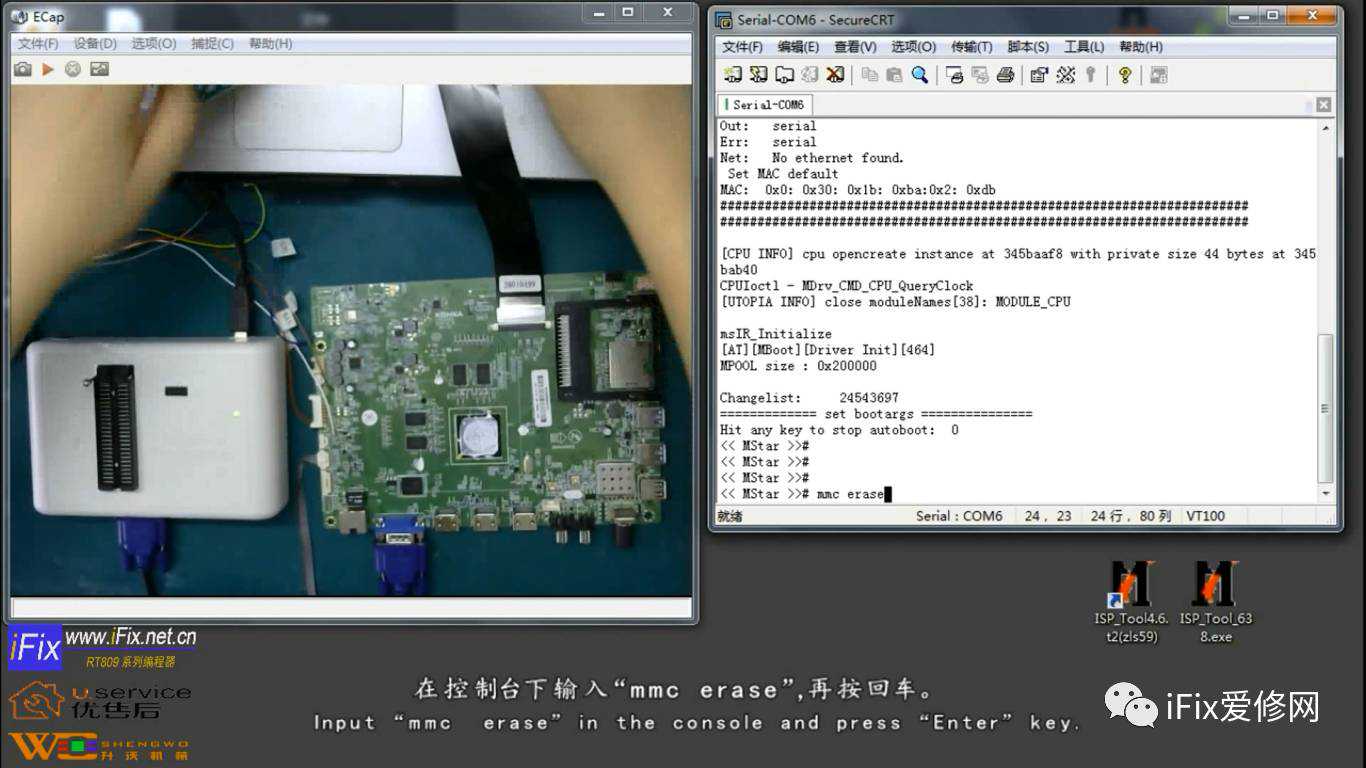The height and width of the screenshot is (768, 1366).
Task: Click the camera snapshot icon in ECap
Action: (x=22, y=69)
